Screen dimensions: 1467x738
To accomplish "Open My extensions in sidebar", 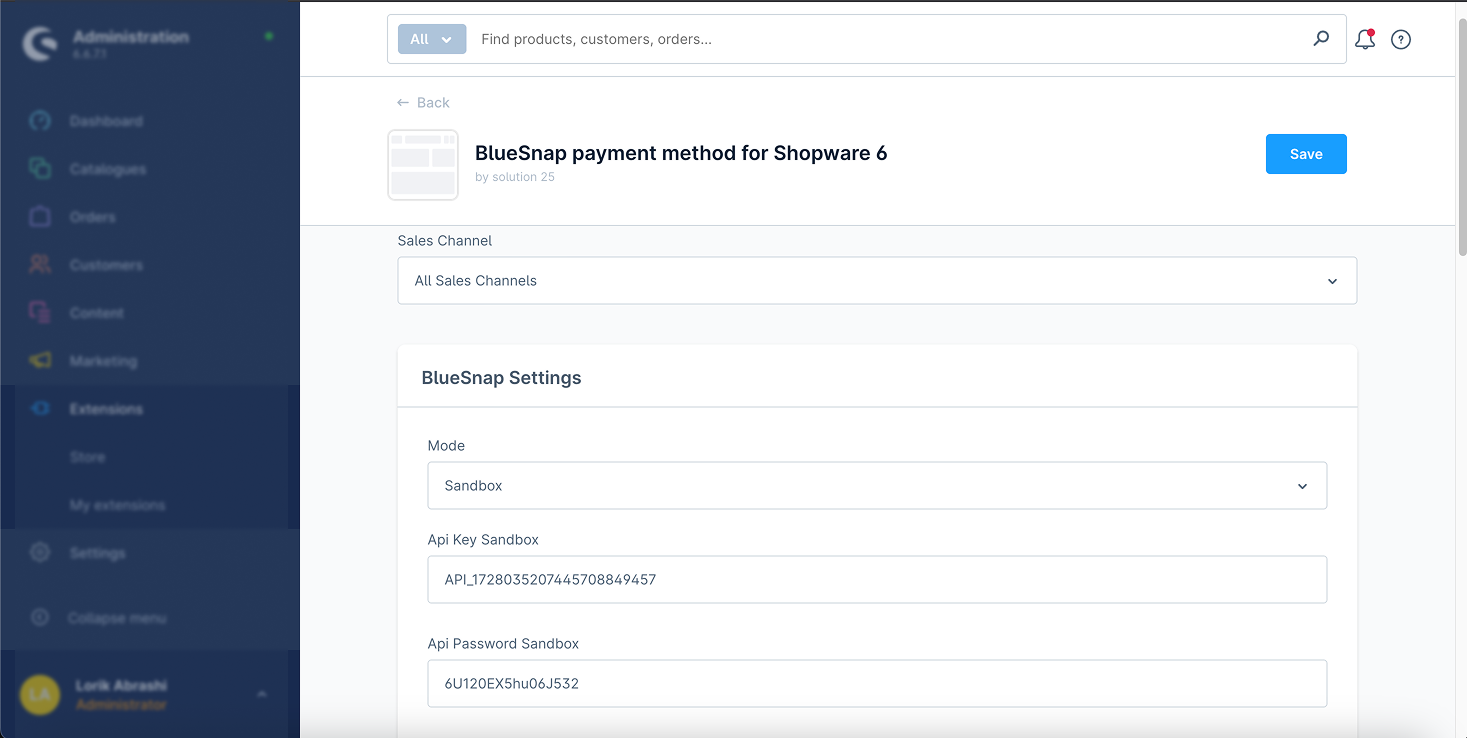I will coord(117,505).
